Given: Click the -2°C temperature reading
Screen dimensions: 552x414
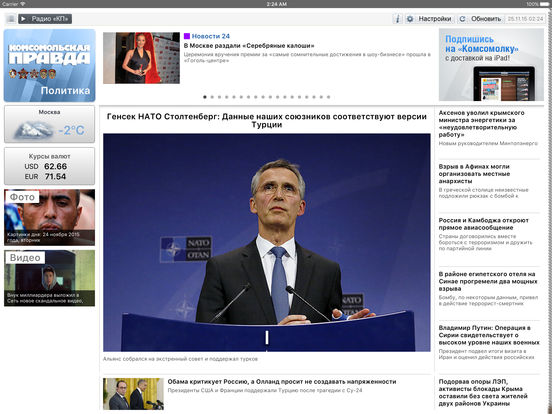Looking at the screenshot, I should (71, 131).
